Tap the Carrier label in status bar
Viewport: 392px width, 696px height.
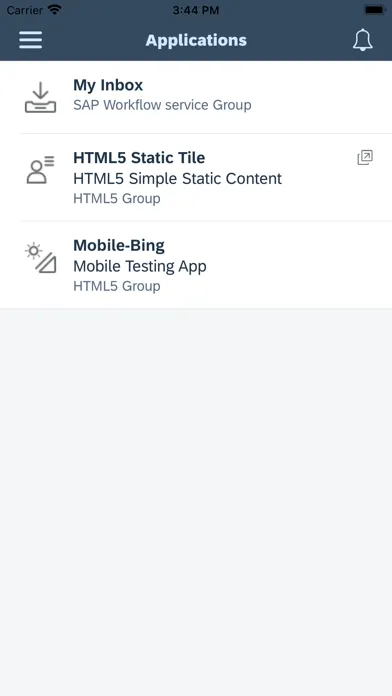(x=24, y=10)
